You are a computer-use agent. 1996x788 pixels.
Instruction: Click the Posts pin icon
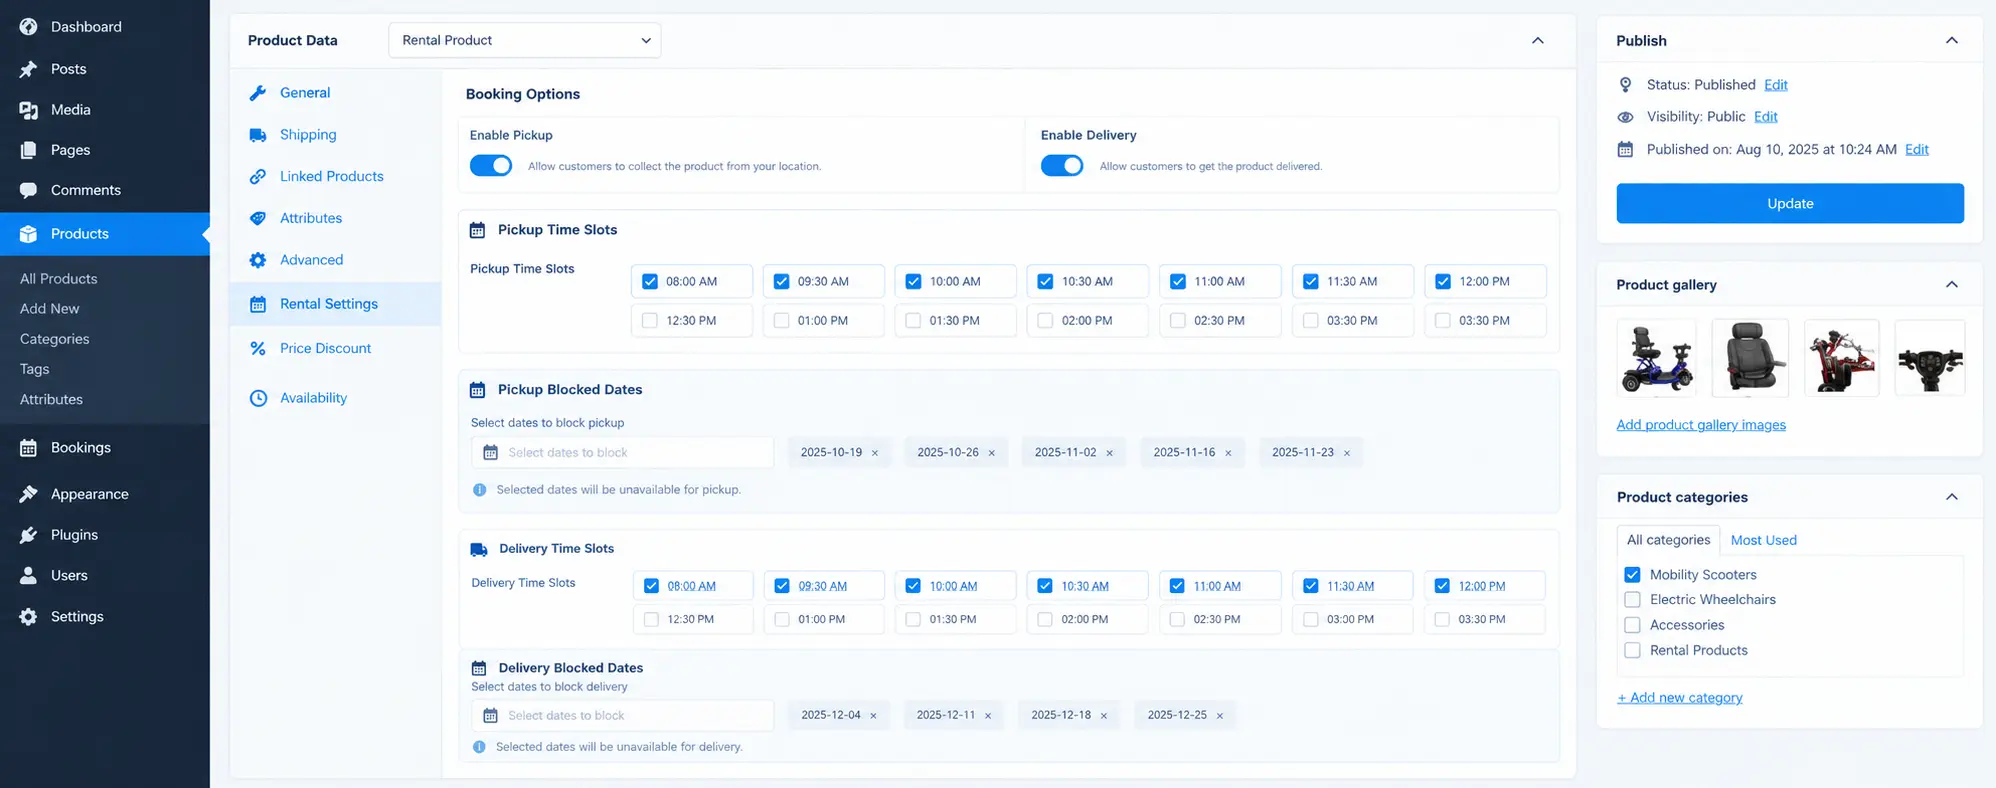(x=29, y=69)
